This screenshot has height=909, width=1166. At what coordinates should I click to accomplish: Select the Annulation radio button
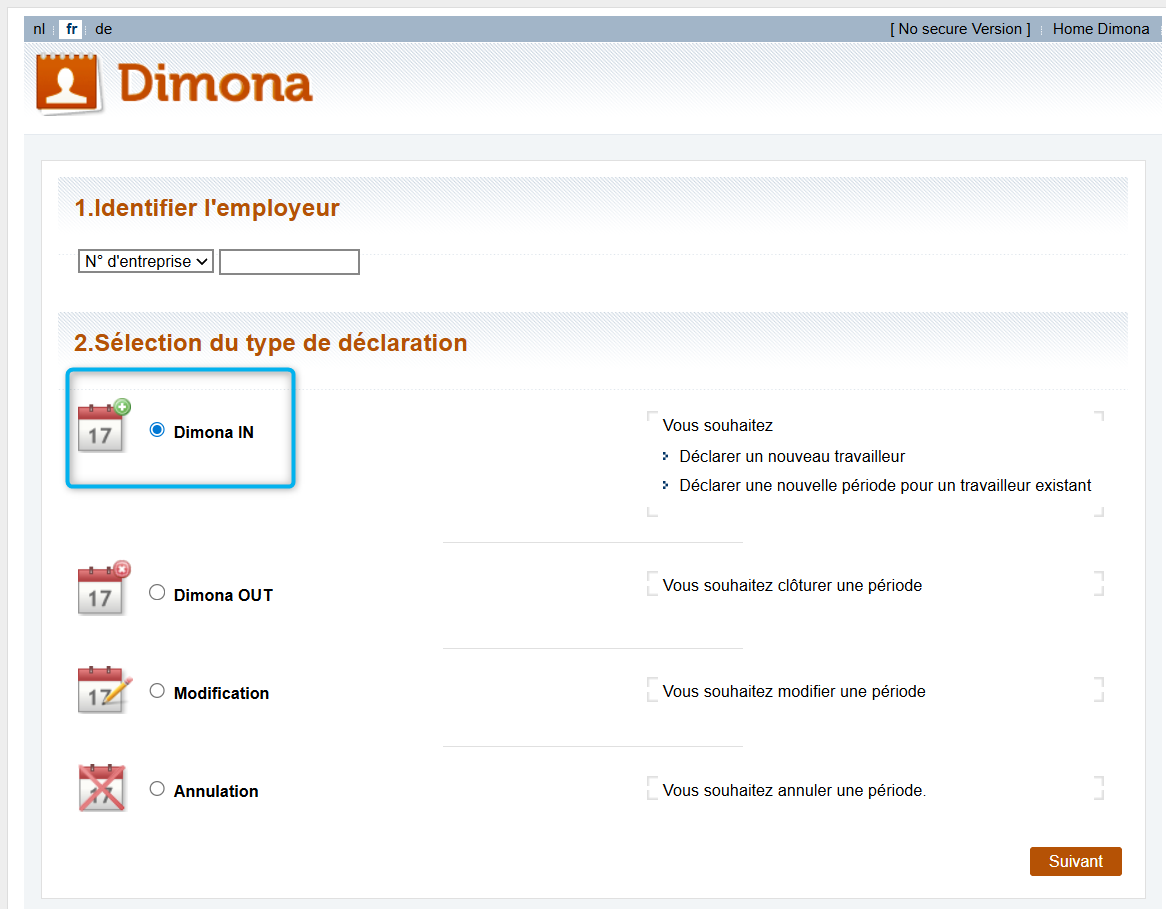click(x=157, y=788)
